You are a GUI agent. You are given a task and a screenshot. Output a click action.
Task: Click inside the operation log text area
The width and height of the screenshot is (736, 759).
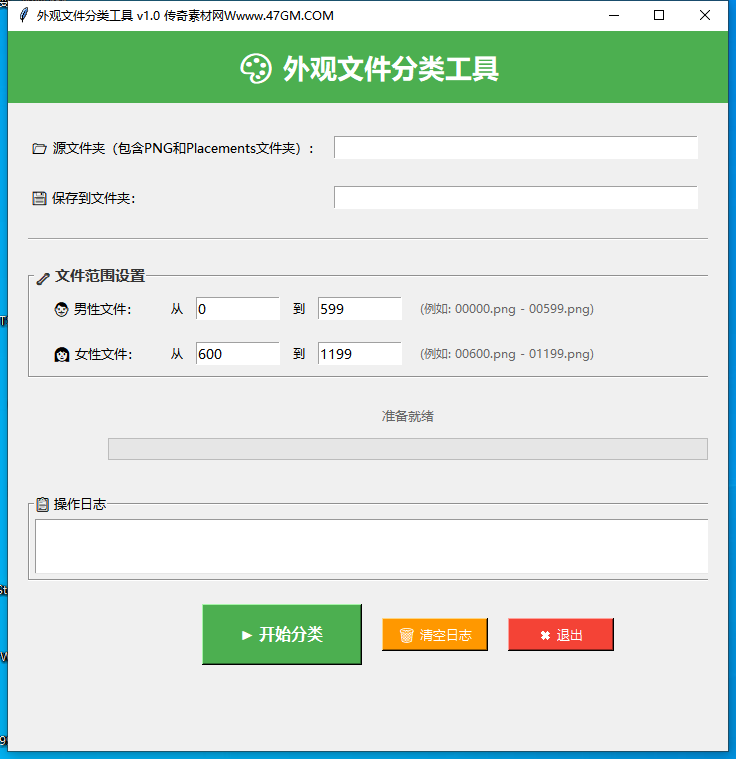click(371, 545)
